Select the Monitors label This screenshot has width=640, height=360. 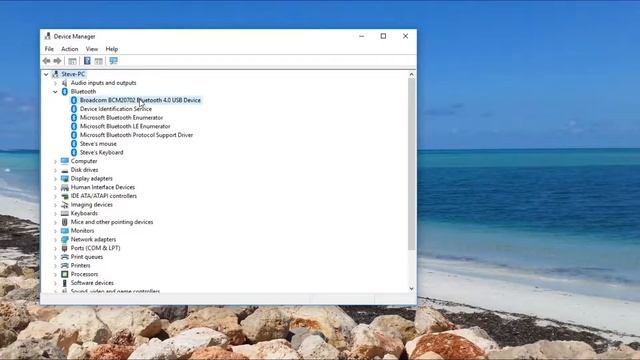[x=82, y=231]
